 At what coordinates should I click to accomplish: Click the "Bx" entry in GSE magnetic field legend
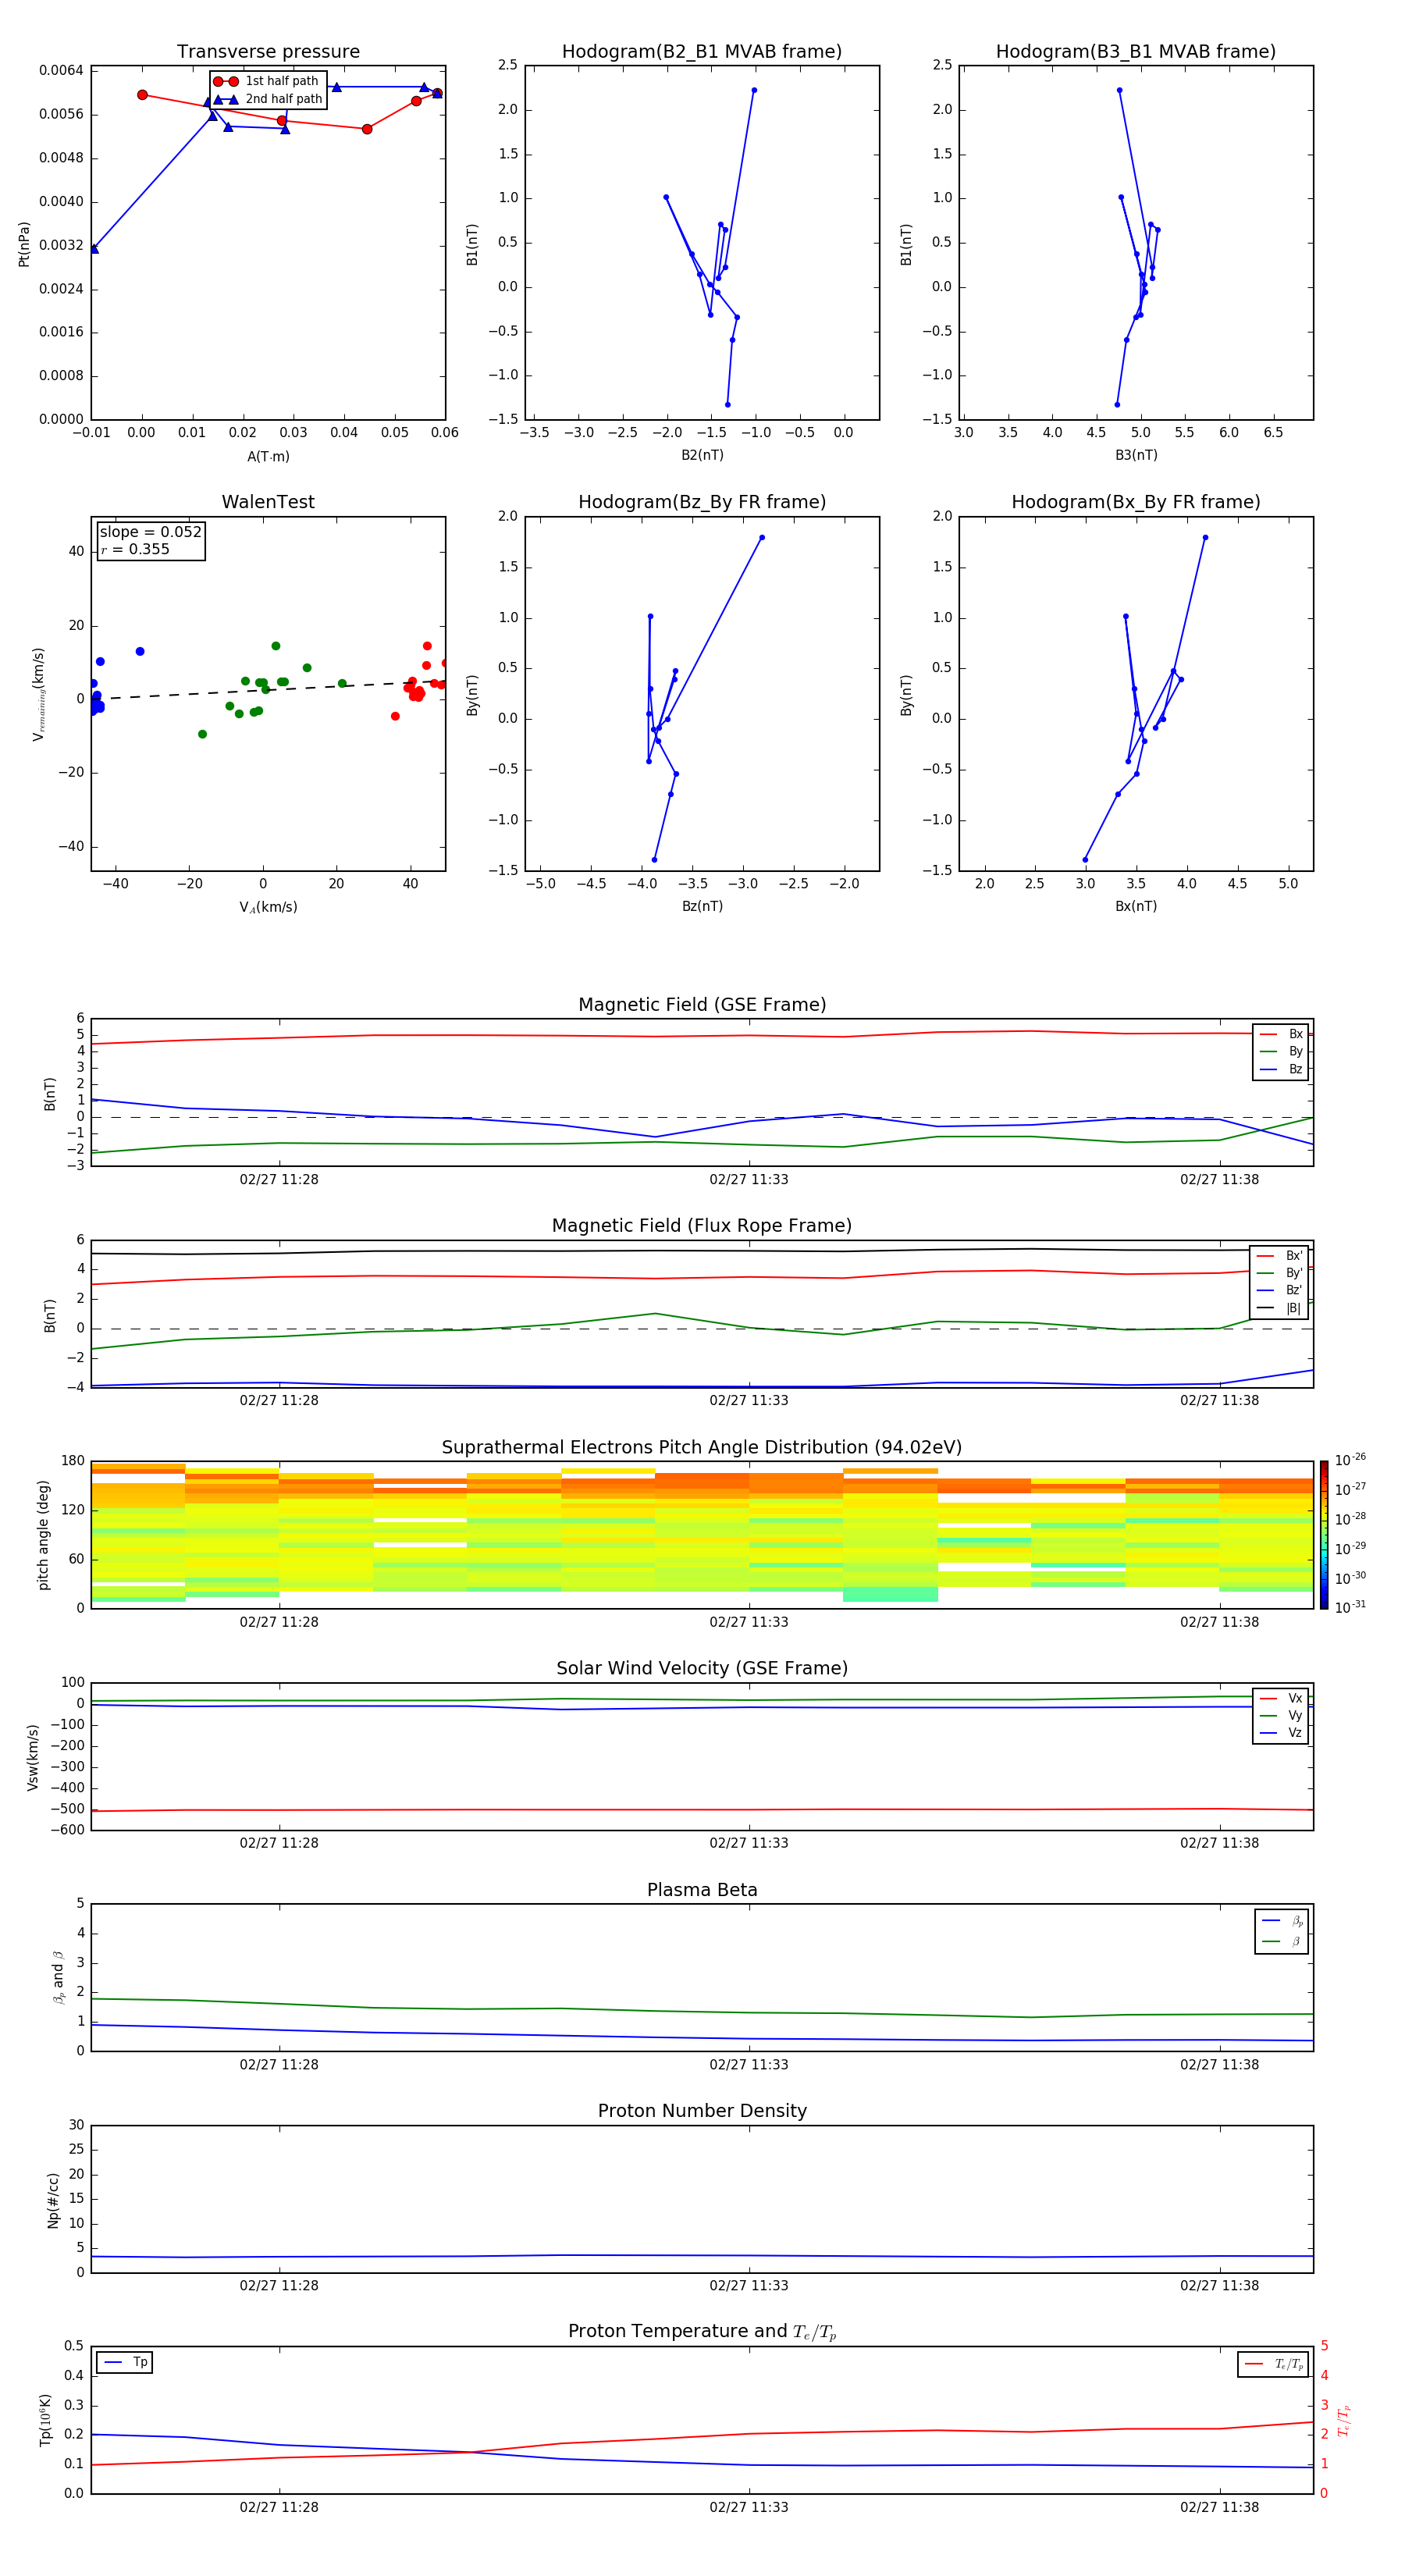point(1281,1034)
